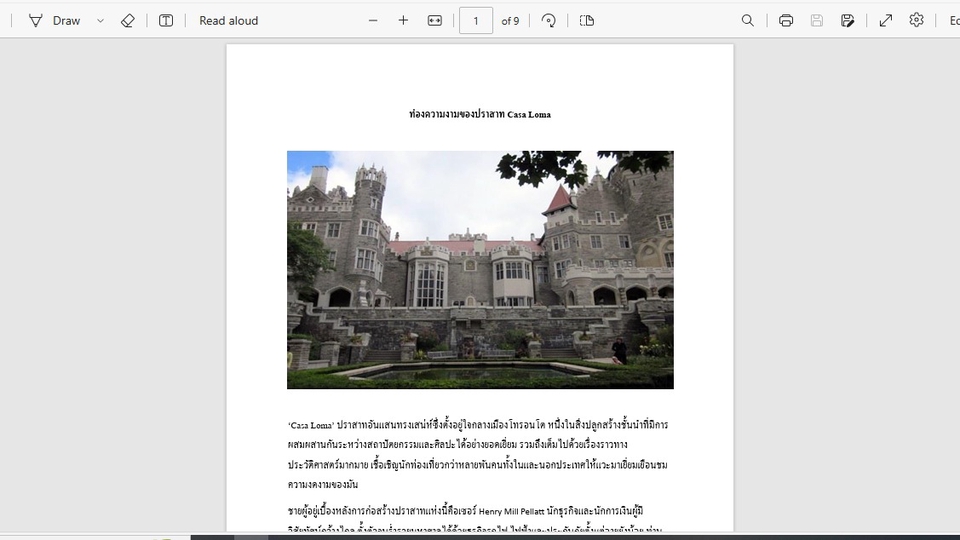Open the Draw tool options dropdown
The image size is (960, 540).
(100, 21)
